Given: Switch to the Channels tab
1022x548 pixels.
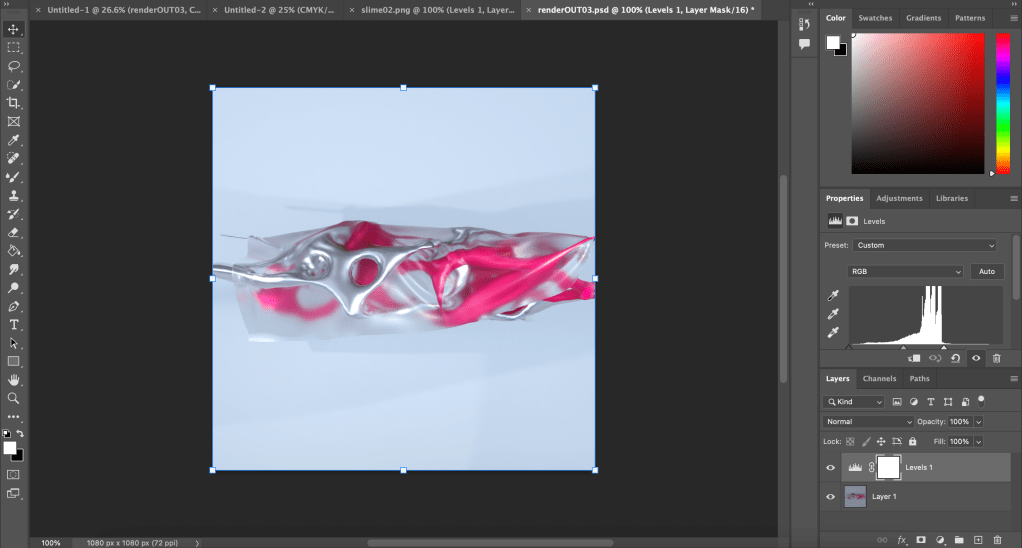Looking at the screenshot, I should pyautogui.click(x=879, y=379).
